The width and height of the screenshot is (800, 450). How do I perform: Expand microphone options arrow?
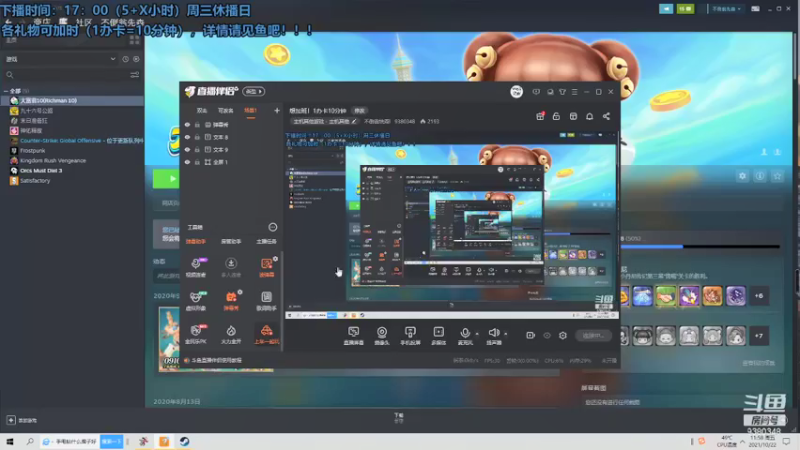point(477,334)
